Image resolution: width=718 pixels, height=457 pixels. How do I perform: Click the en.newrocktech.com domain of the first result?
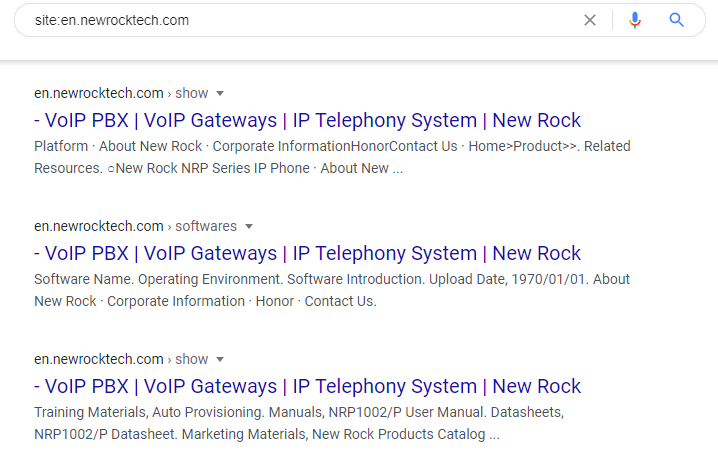tap(98, 93)
